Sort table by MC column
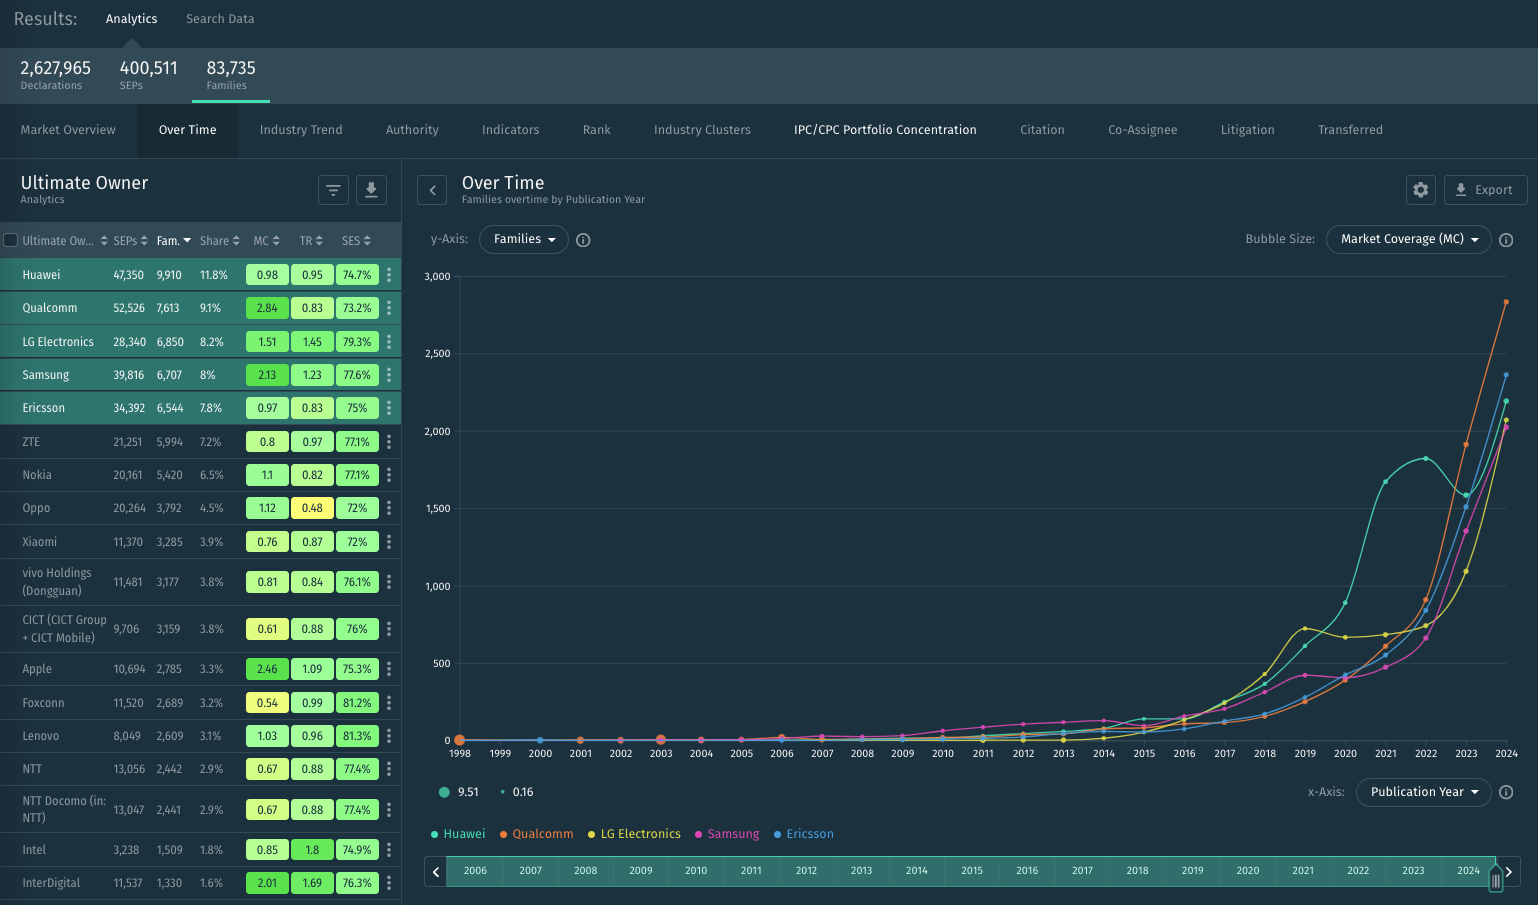This screenshot has width=1538, height=905. (267, 241)
